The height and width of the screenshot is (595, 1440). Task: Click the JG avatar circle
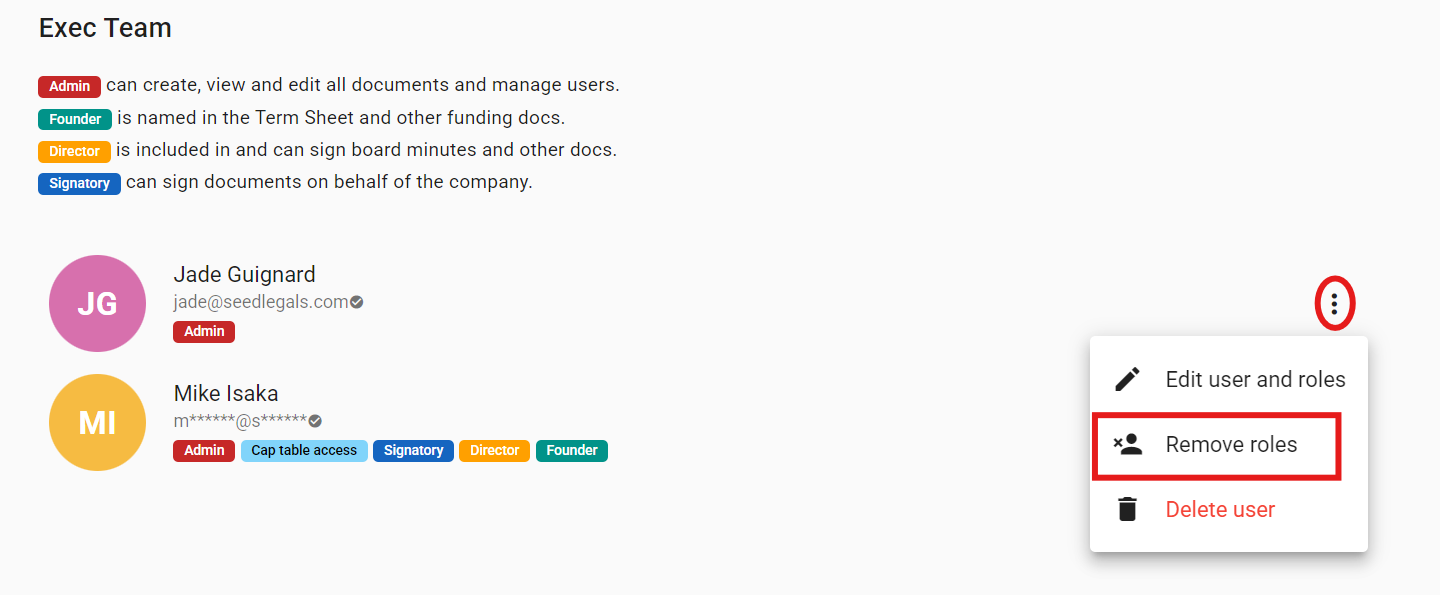coord(97,303)
